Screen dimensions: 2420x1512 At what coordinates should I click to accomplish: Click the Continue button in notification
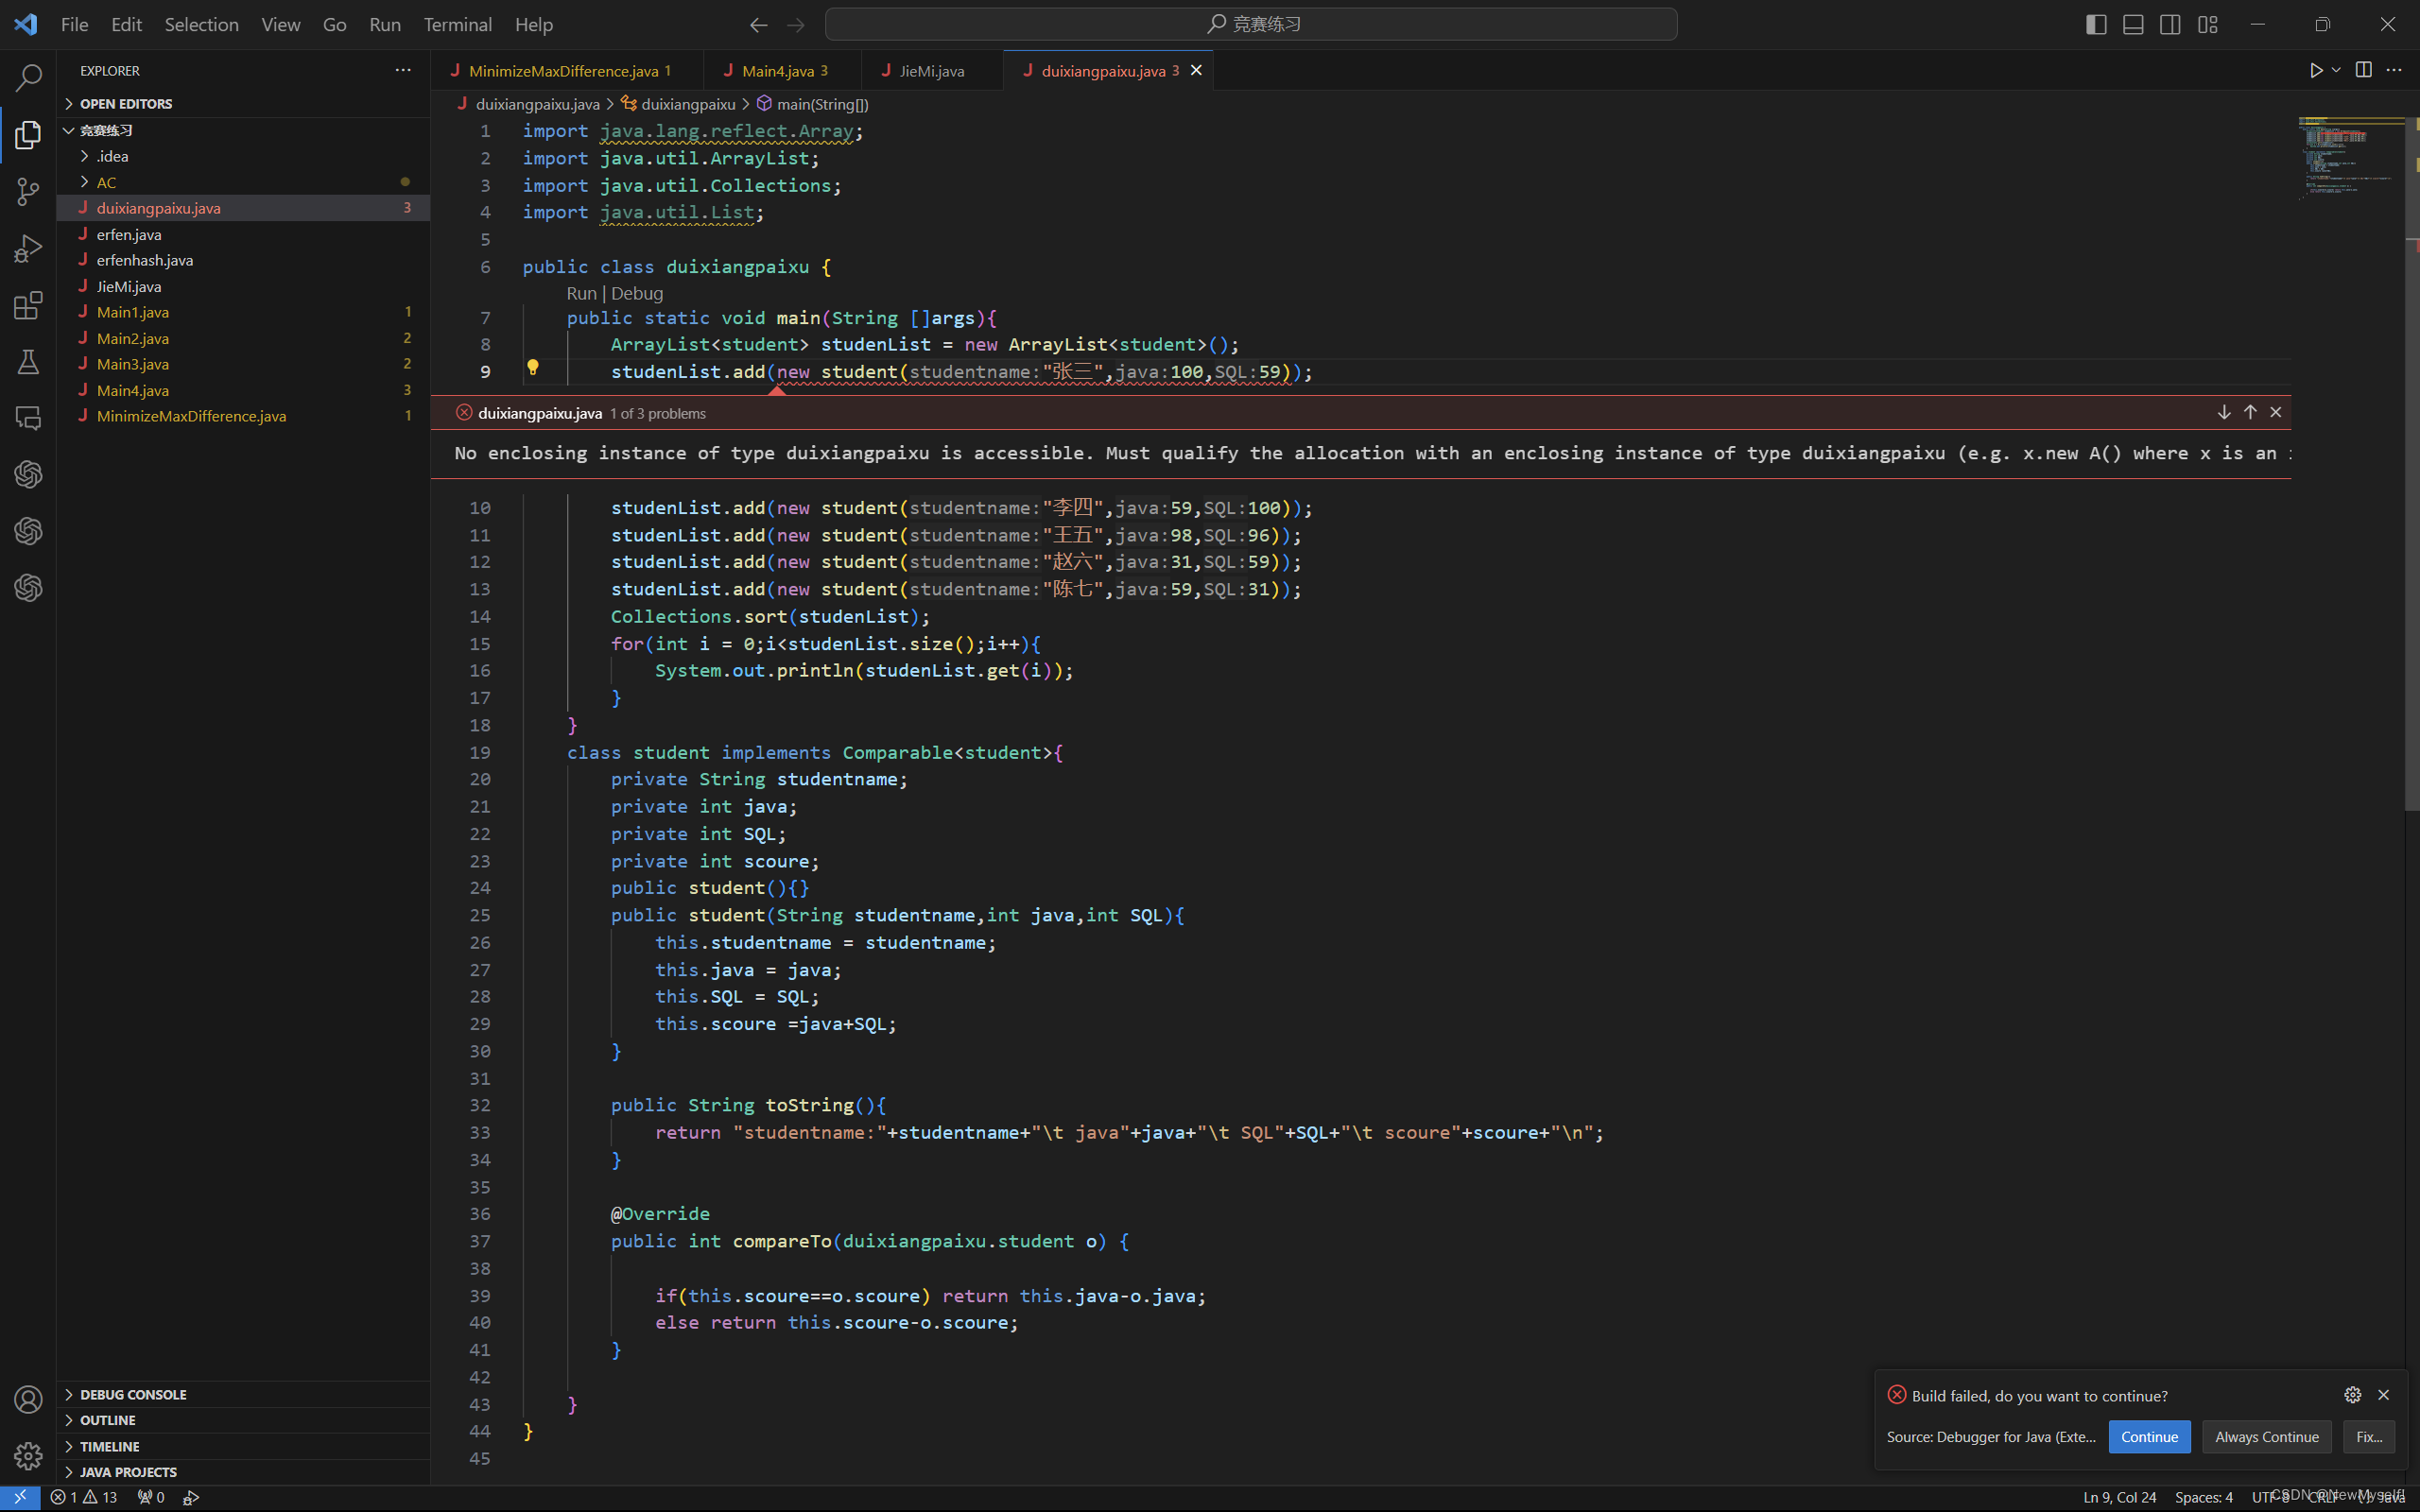(2149, 1437)
